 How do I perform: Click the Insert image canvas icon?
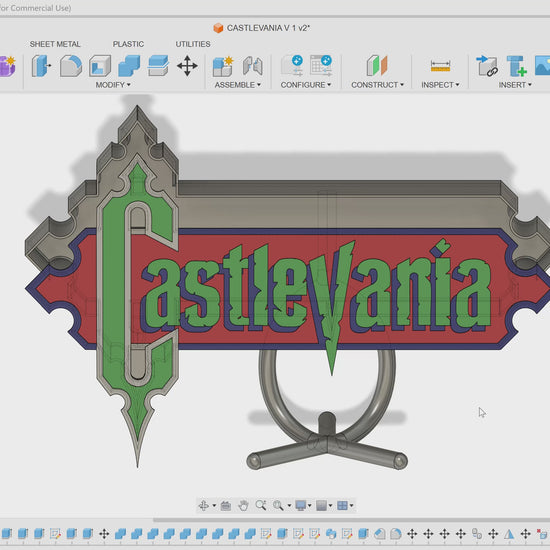coord(543,66)
